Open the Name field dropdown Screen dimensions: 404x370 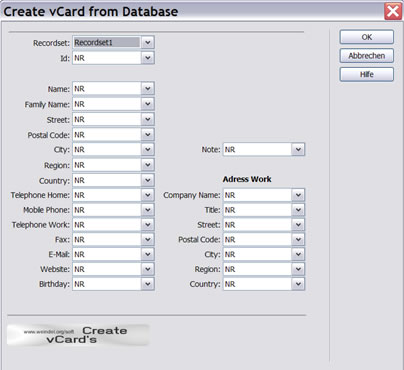(x=113, y=89)
